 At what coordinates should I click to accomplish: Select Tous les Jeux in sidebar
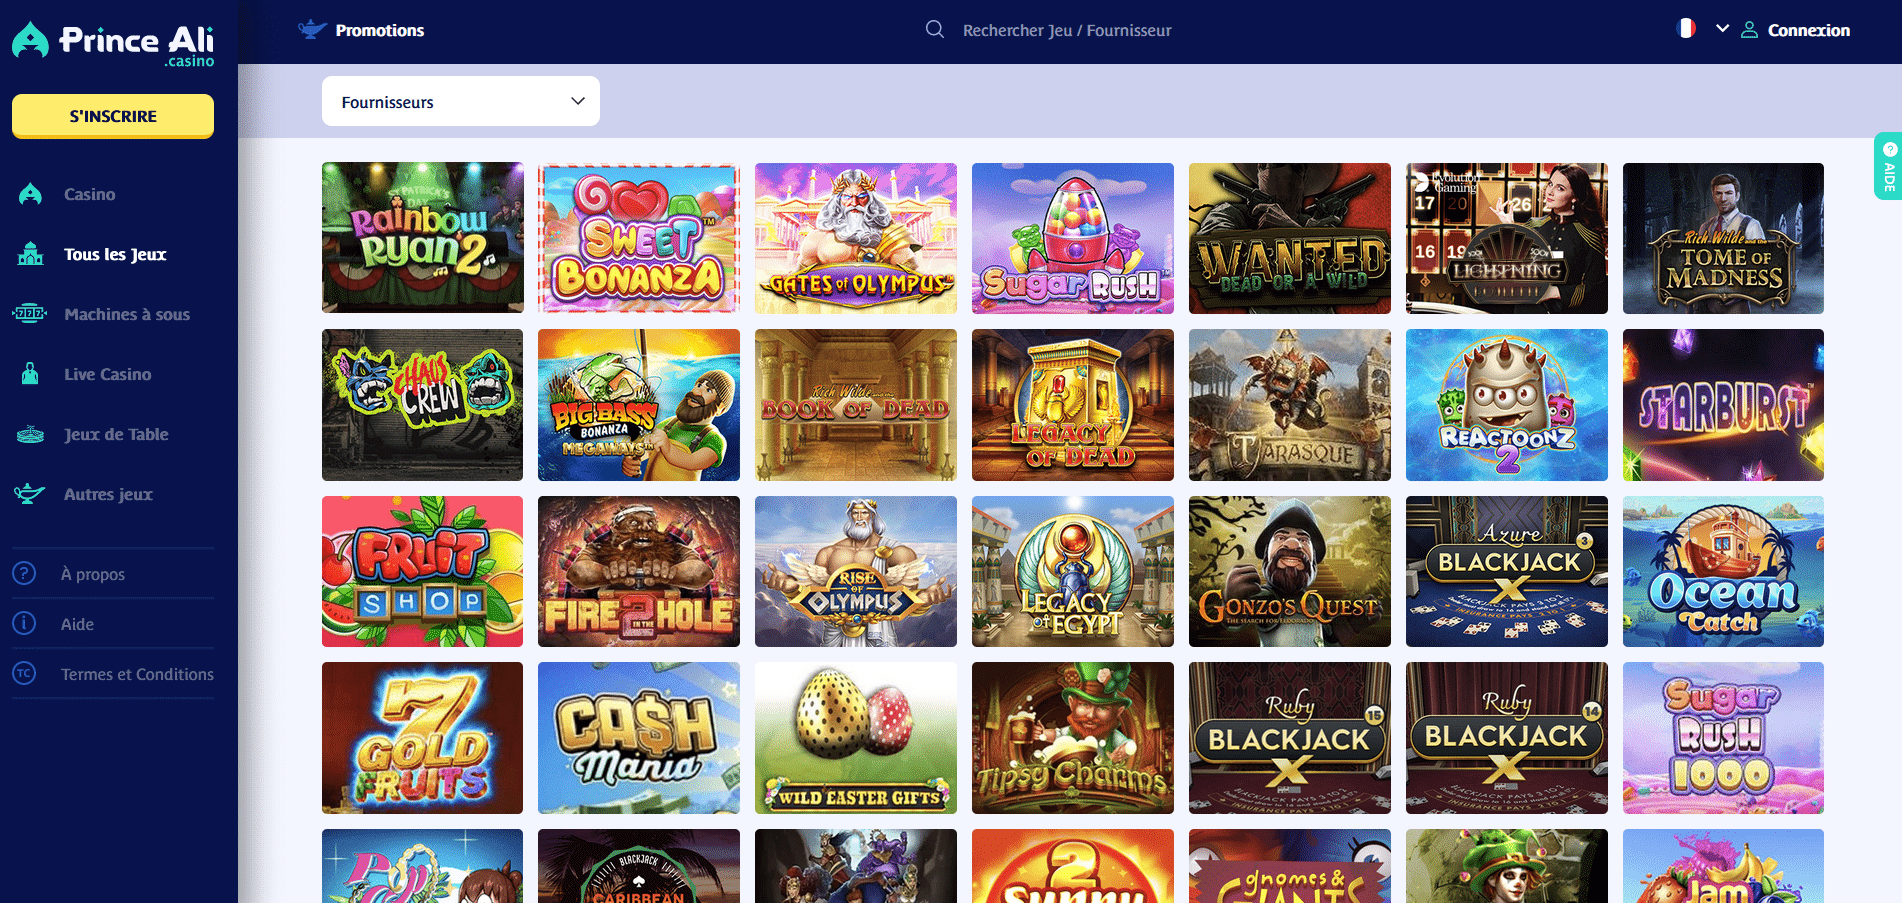click(113, 254)
